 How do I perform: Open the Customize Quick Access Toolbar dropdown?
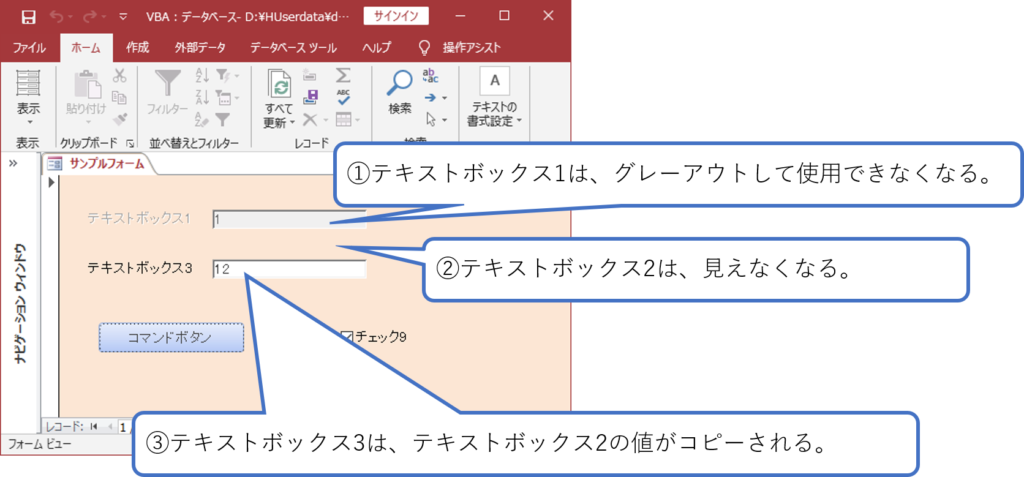pos(123,16)
